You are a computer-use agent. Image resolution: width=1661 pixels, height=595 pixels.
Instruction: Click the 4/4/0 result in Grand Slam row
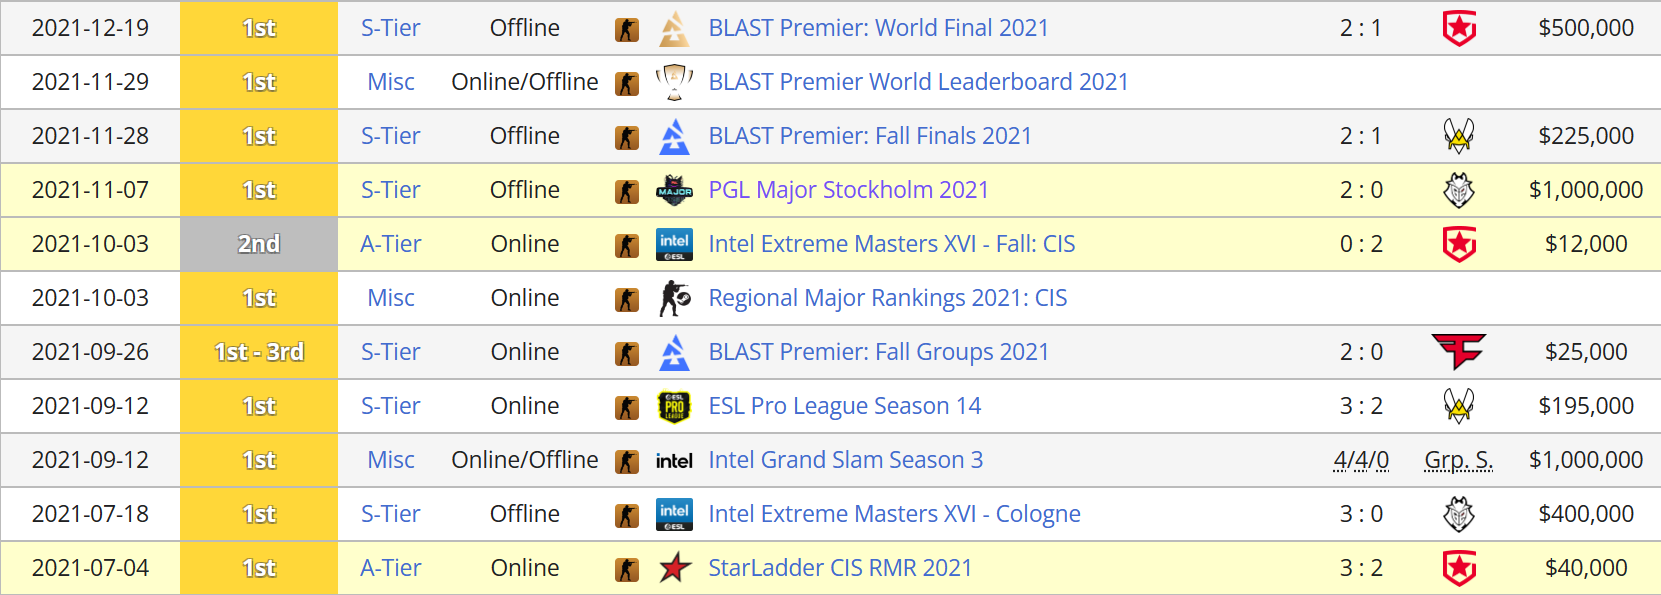point(1361,460)
